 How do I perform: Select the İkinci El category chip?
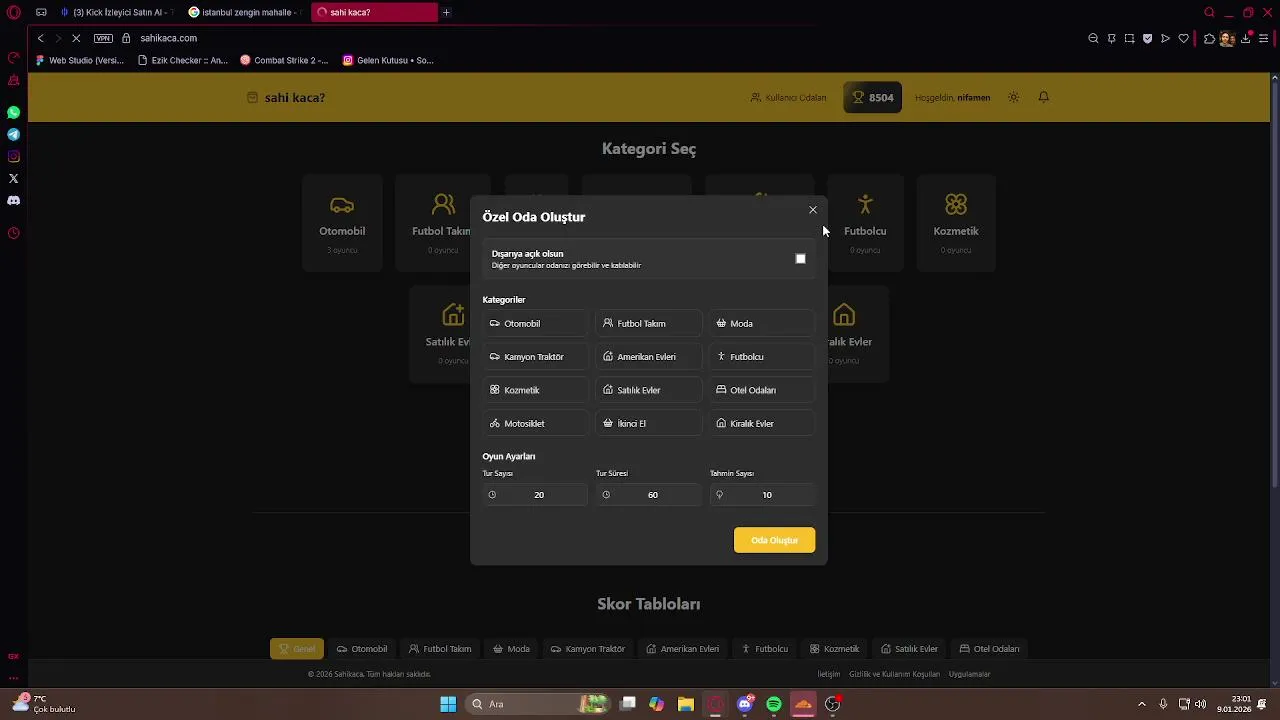(x=648, y=424)
